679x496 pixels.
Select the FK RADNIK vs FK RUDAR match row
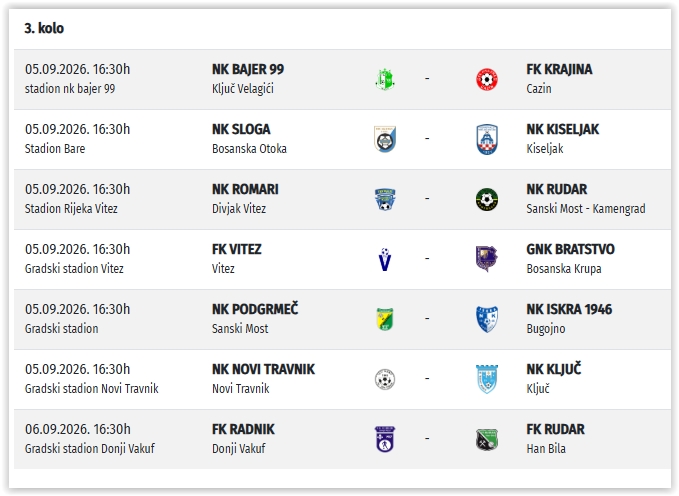click(x=342, y=439)
